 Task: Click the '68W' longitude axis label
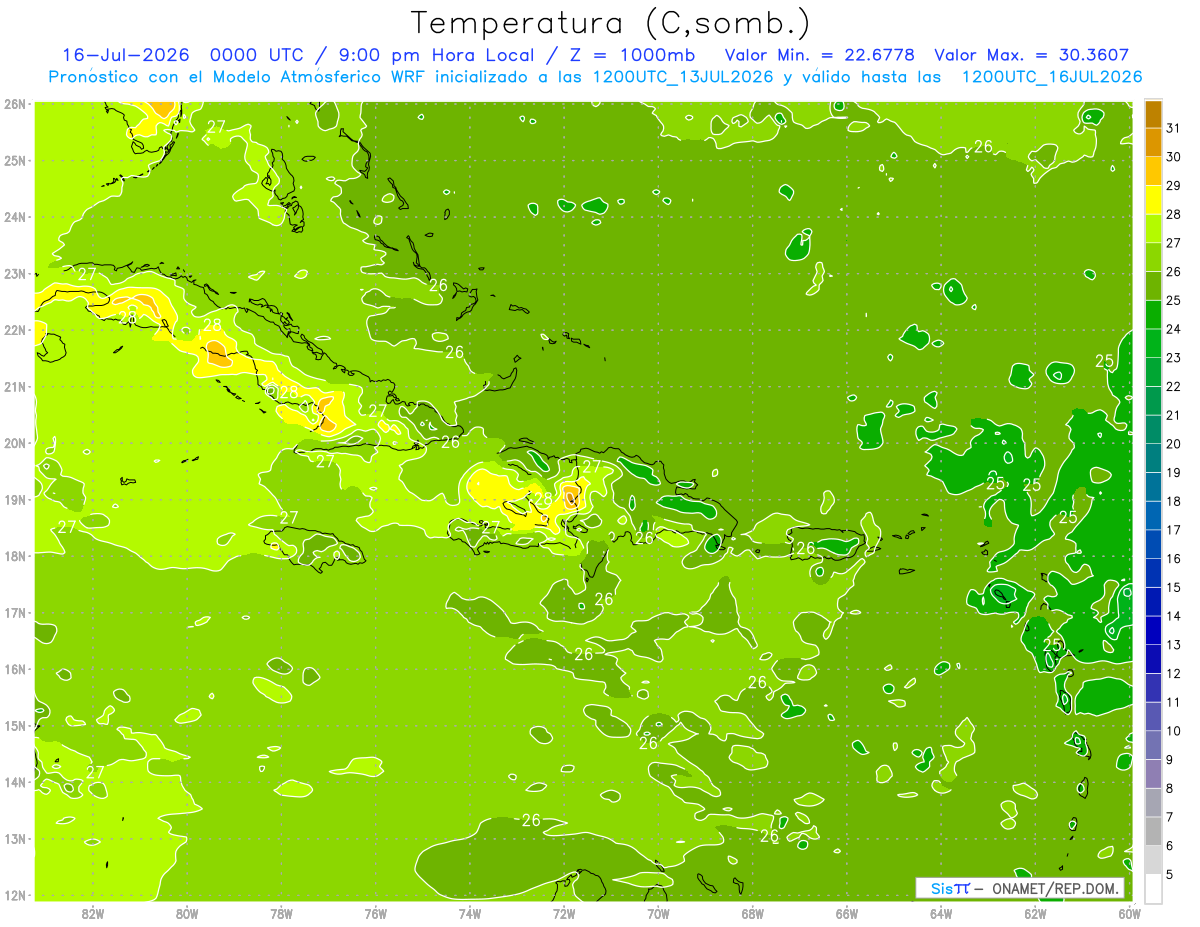[753, 913]
